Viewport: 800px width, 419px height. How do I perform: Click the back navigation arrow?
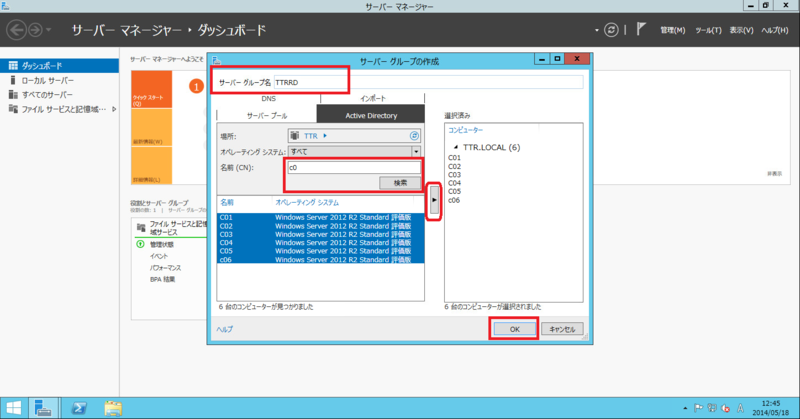16,30
